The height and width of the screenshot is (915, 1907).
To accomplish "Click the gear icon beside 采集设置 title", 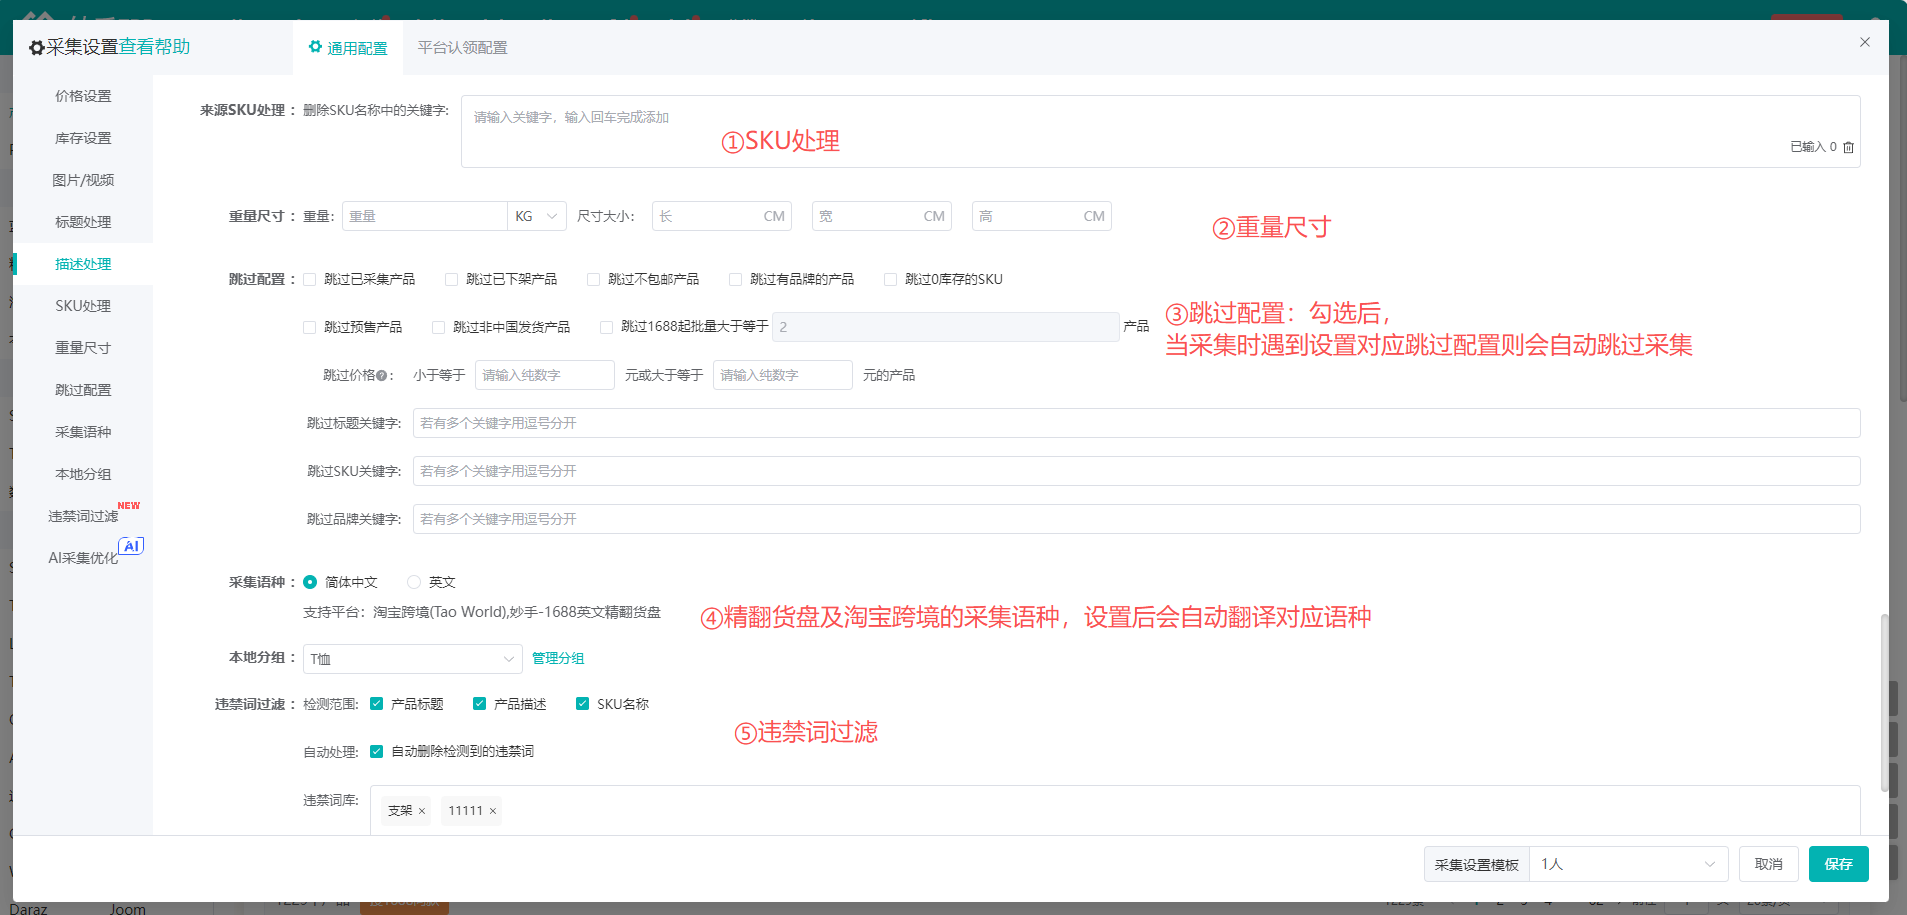I will point(36,48).
